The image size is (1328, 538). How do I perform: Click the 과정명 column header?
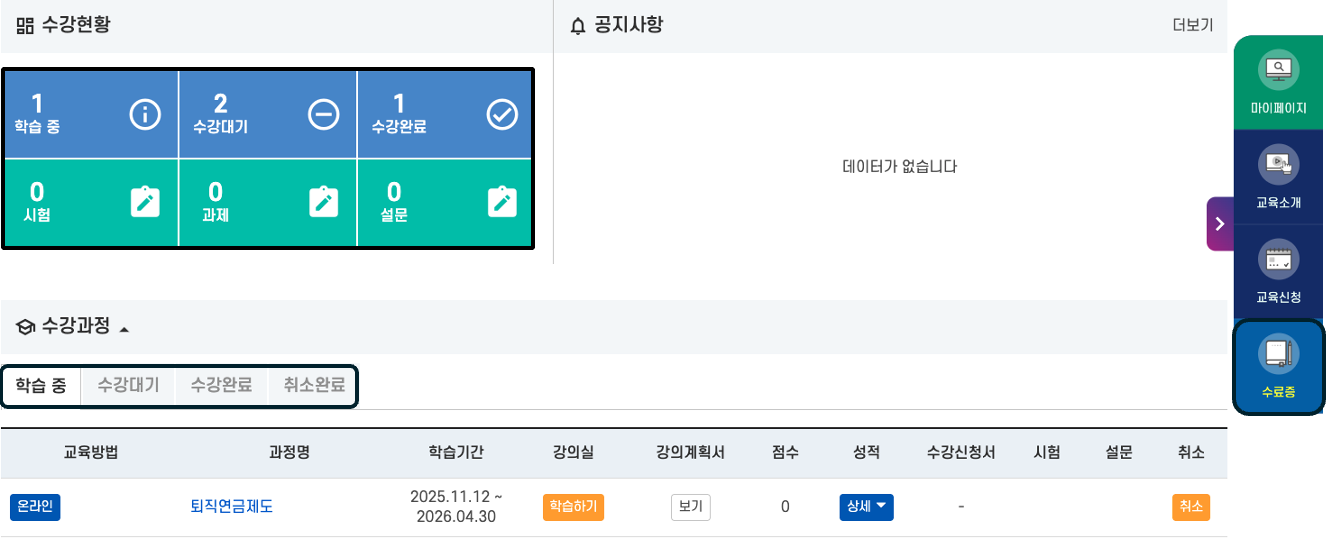coord(289,453)
